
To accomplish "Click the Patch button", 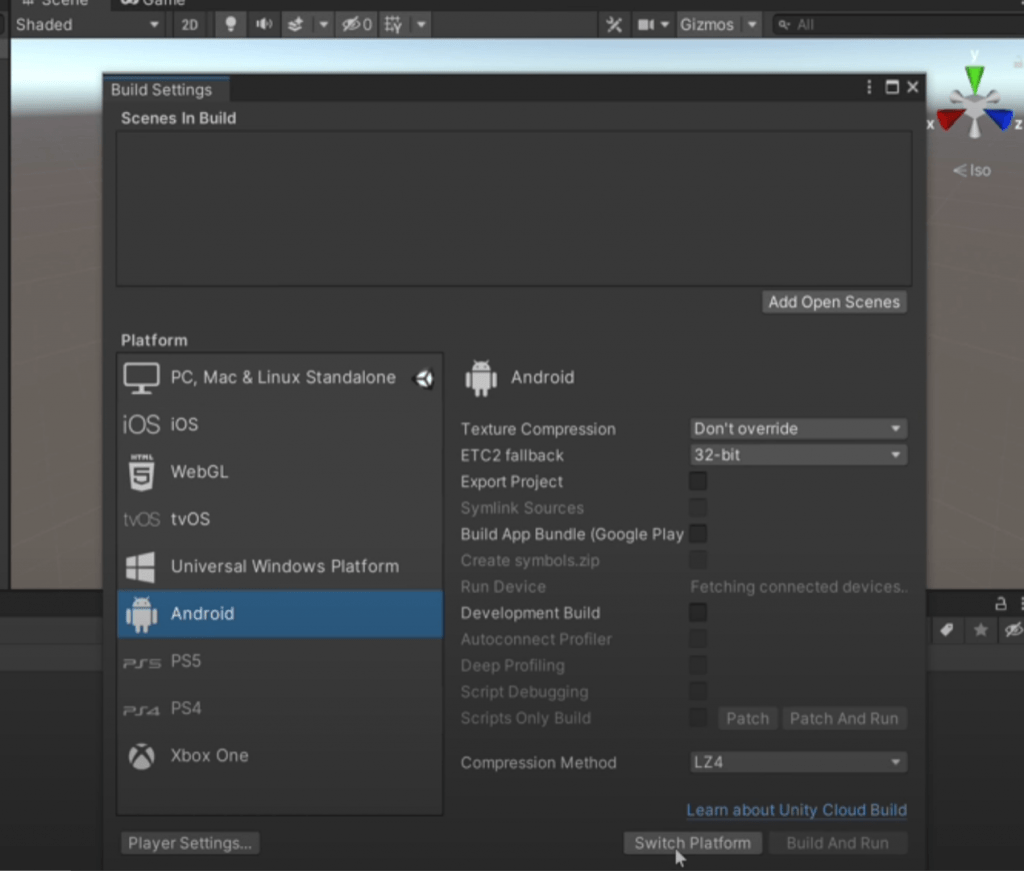I will pos(748,718).
